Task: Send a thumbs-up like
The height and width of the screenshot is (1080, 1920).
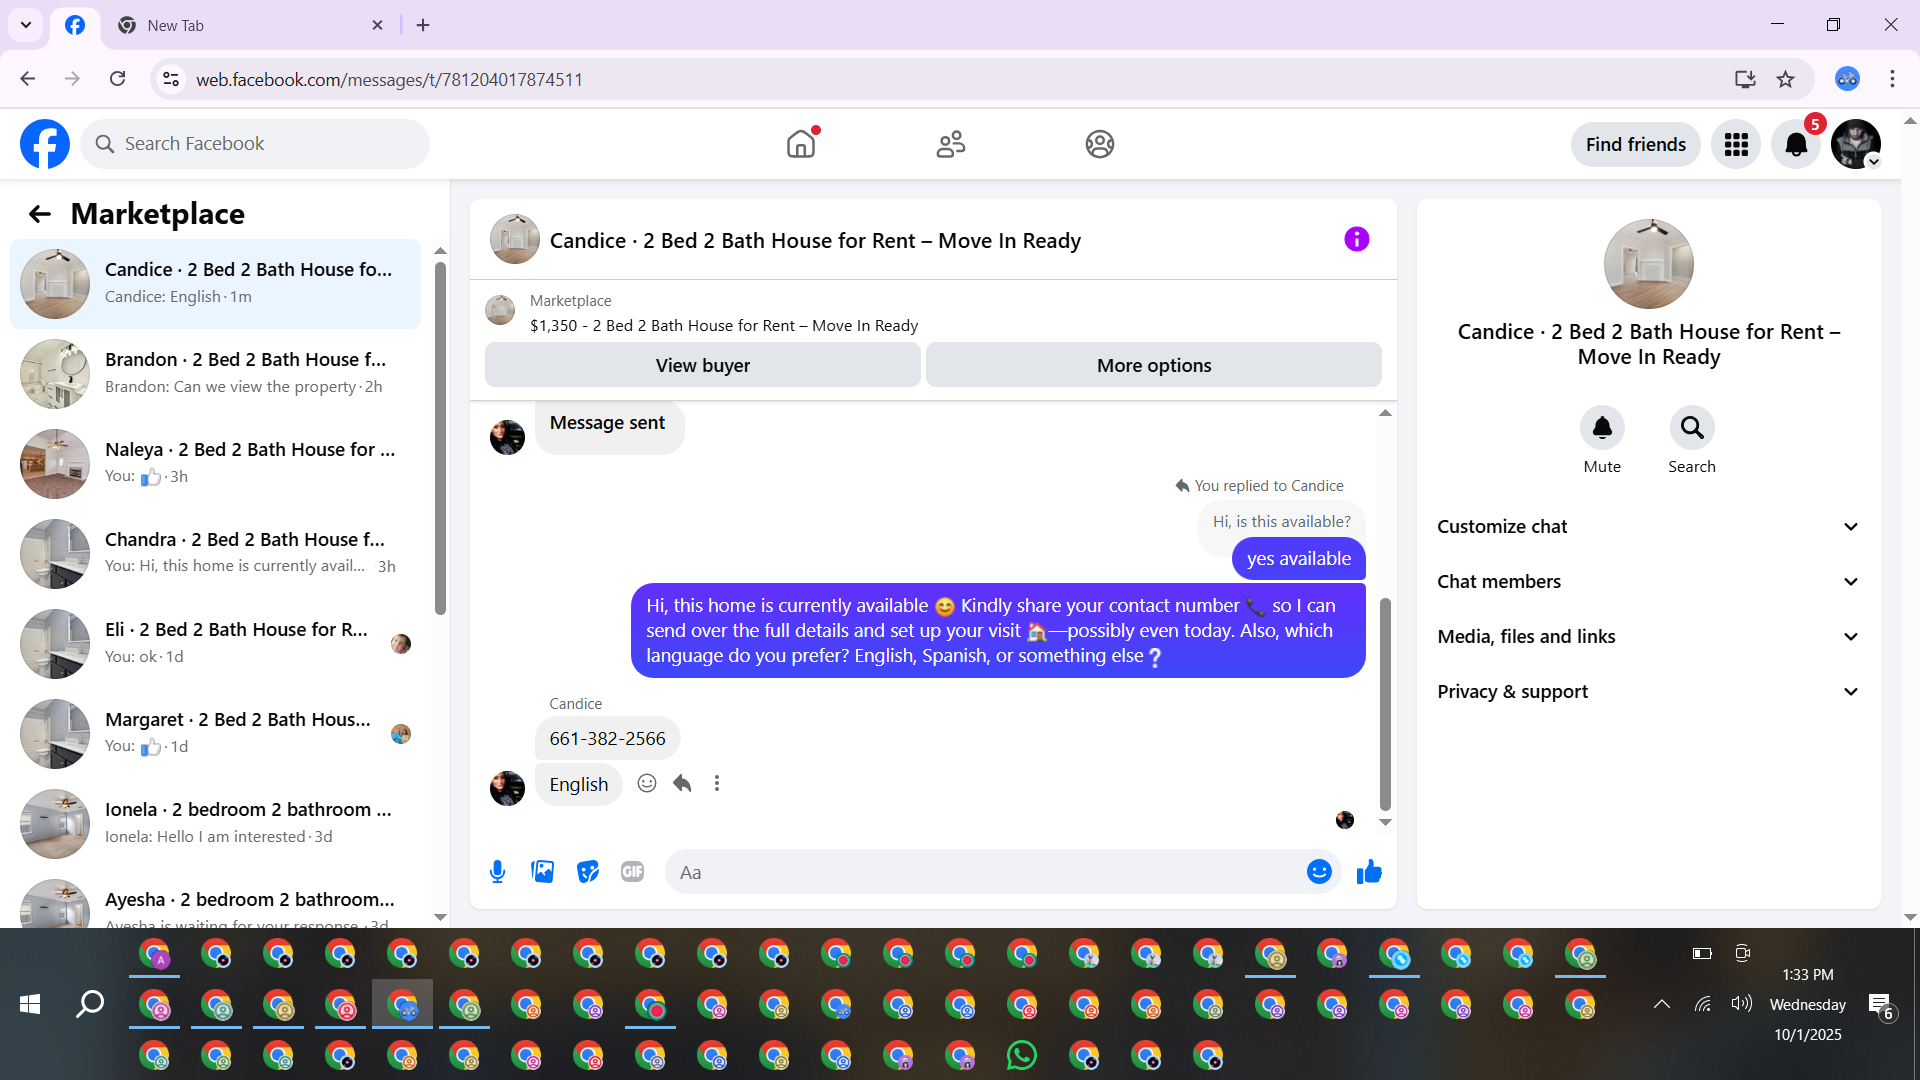Action: 1369,872
